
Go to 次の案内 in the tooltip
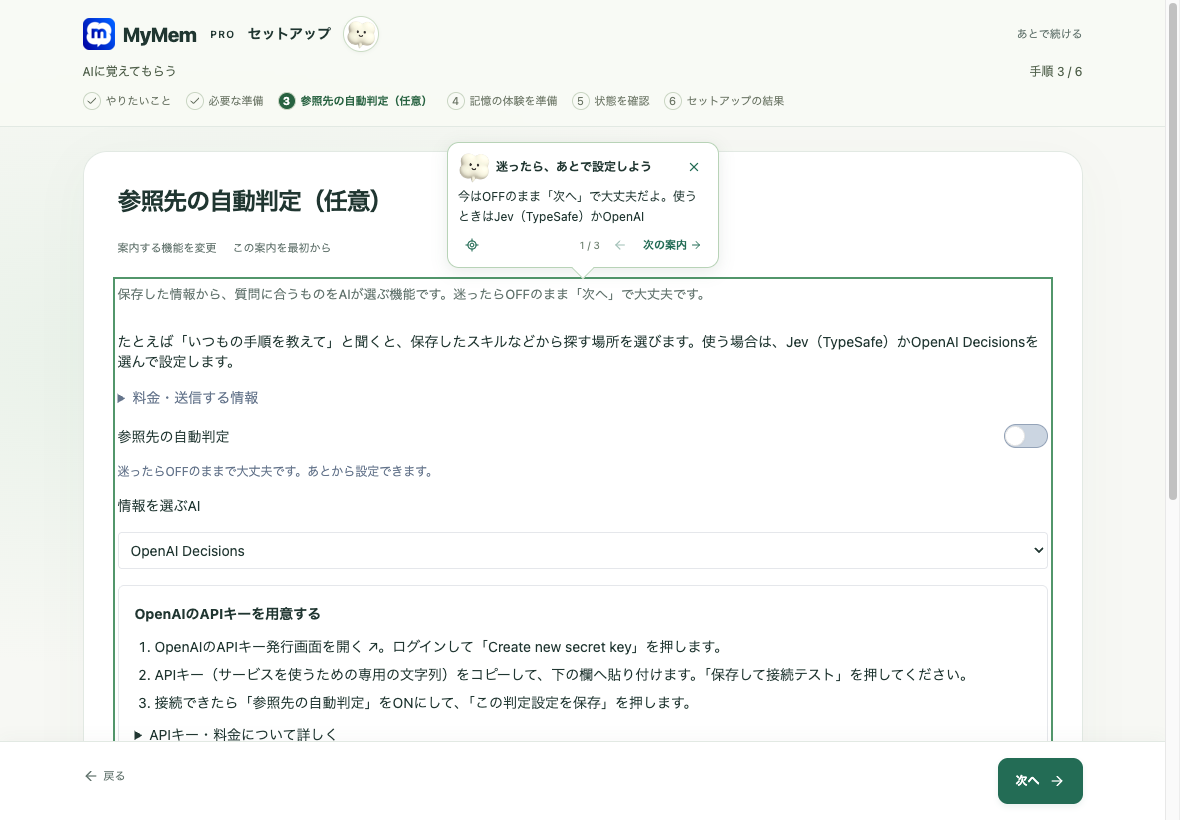(x=672, y=245)
